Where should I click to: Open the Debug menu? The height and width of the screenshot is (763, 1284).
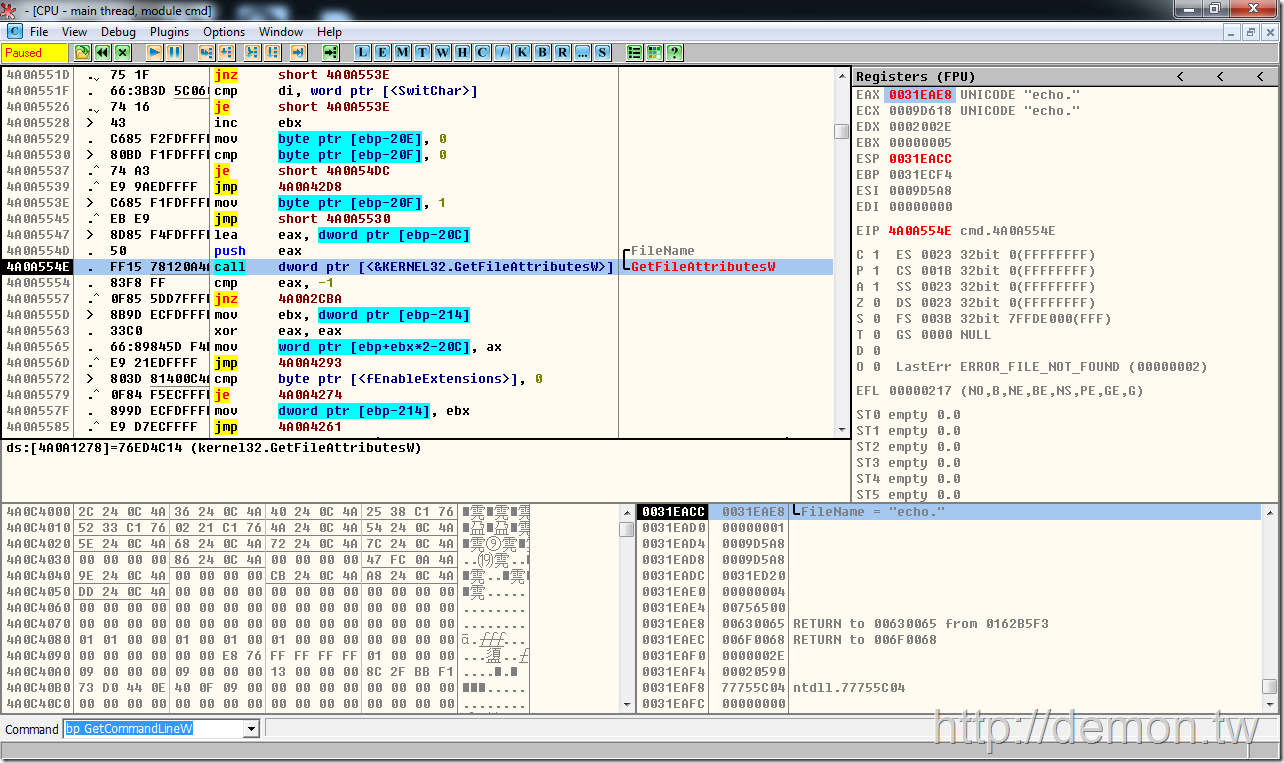pyautogui.click(x=118, y=31)
